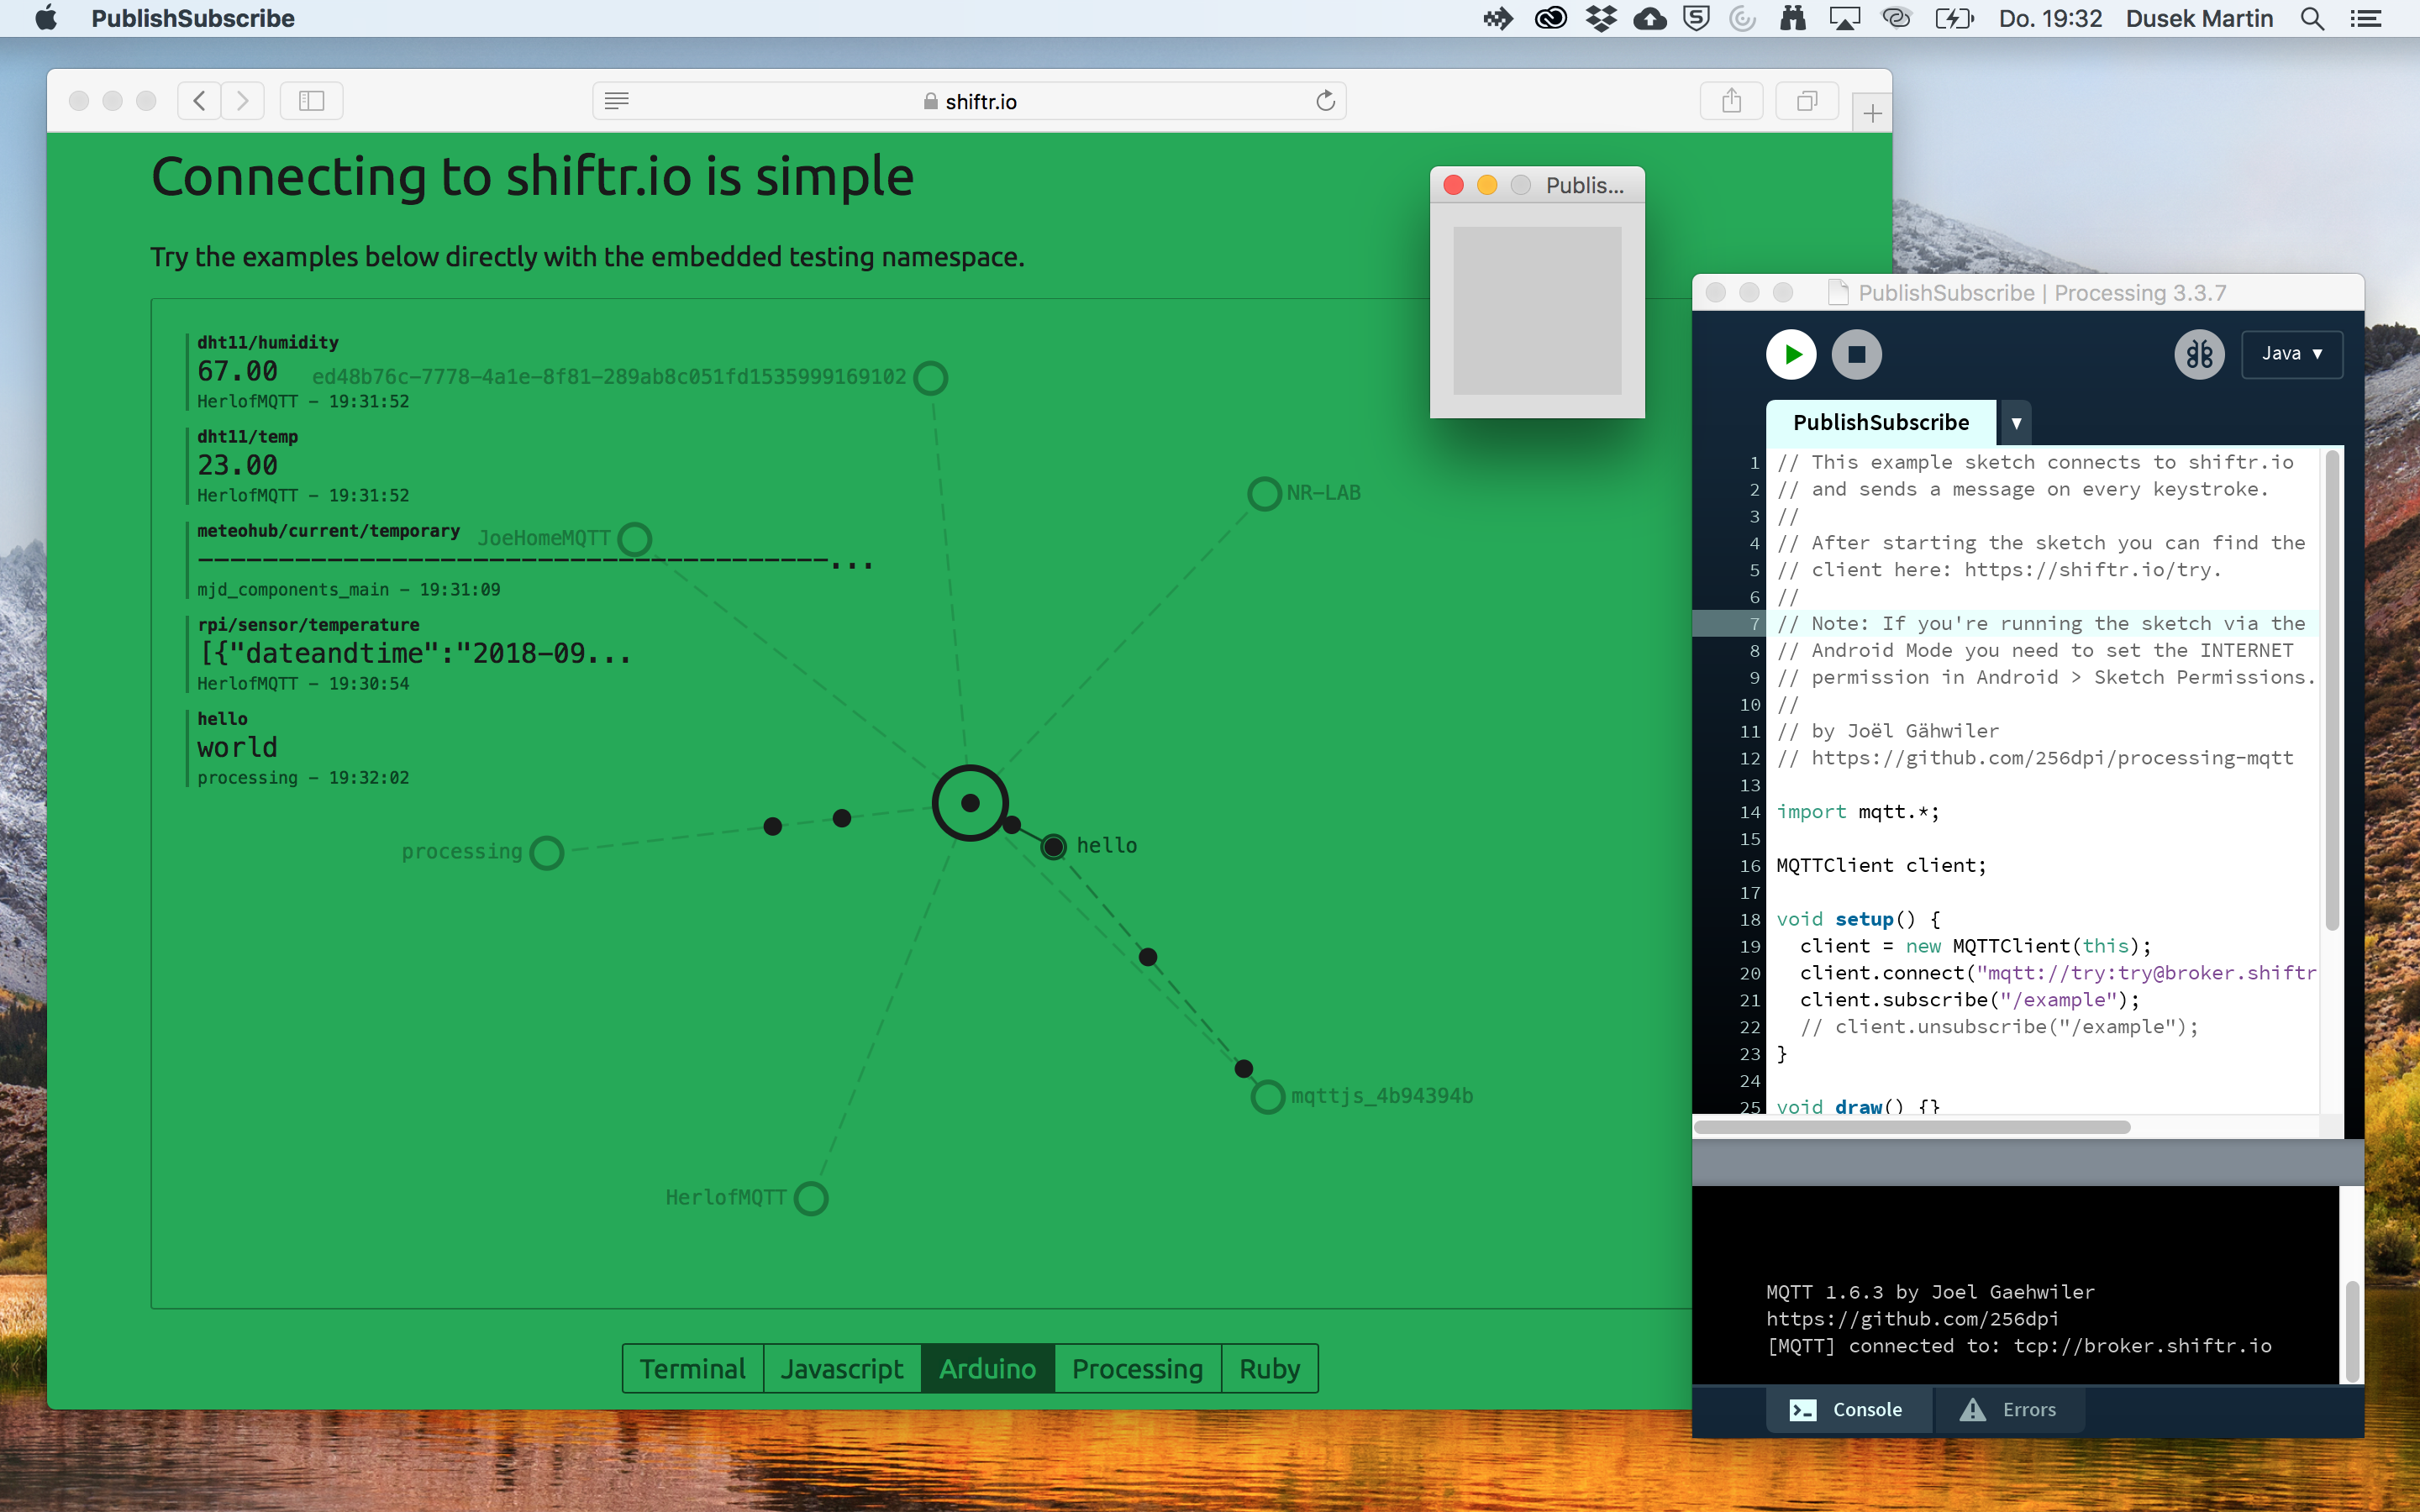Open the PublishSubscribe application menu
This screenshot has height=1512, width=2420.
click(192, 18)
